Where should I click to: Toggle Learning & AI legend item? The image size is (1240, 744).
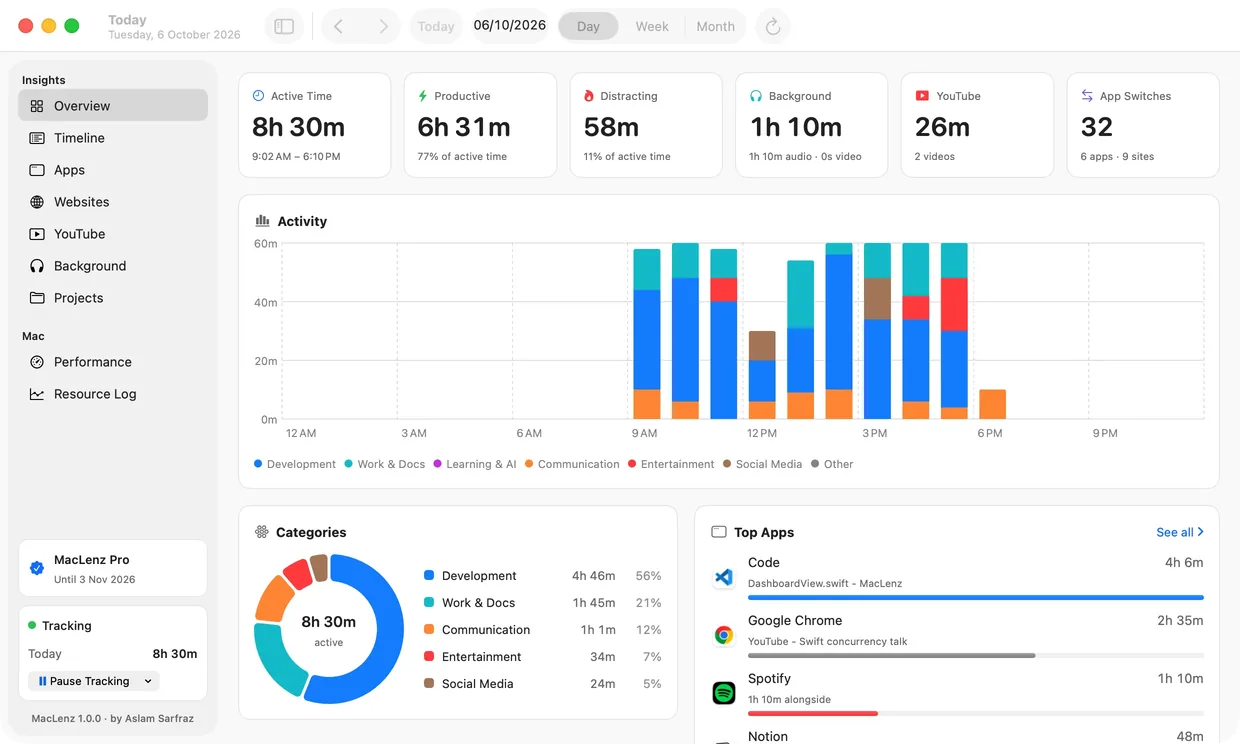pos(475,464)
